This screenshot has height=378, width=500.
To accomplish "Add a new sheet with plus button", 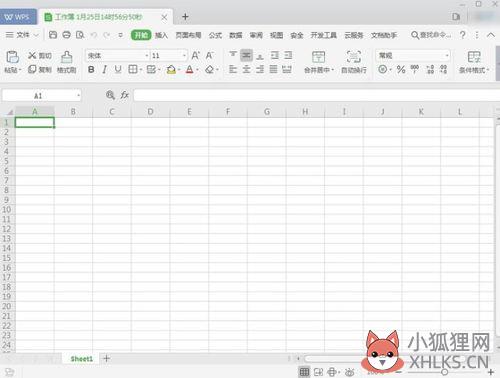I will [106, 359].
